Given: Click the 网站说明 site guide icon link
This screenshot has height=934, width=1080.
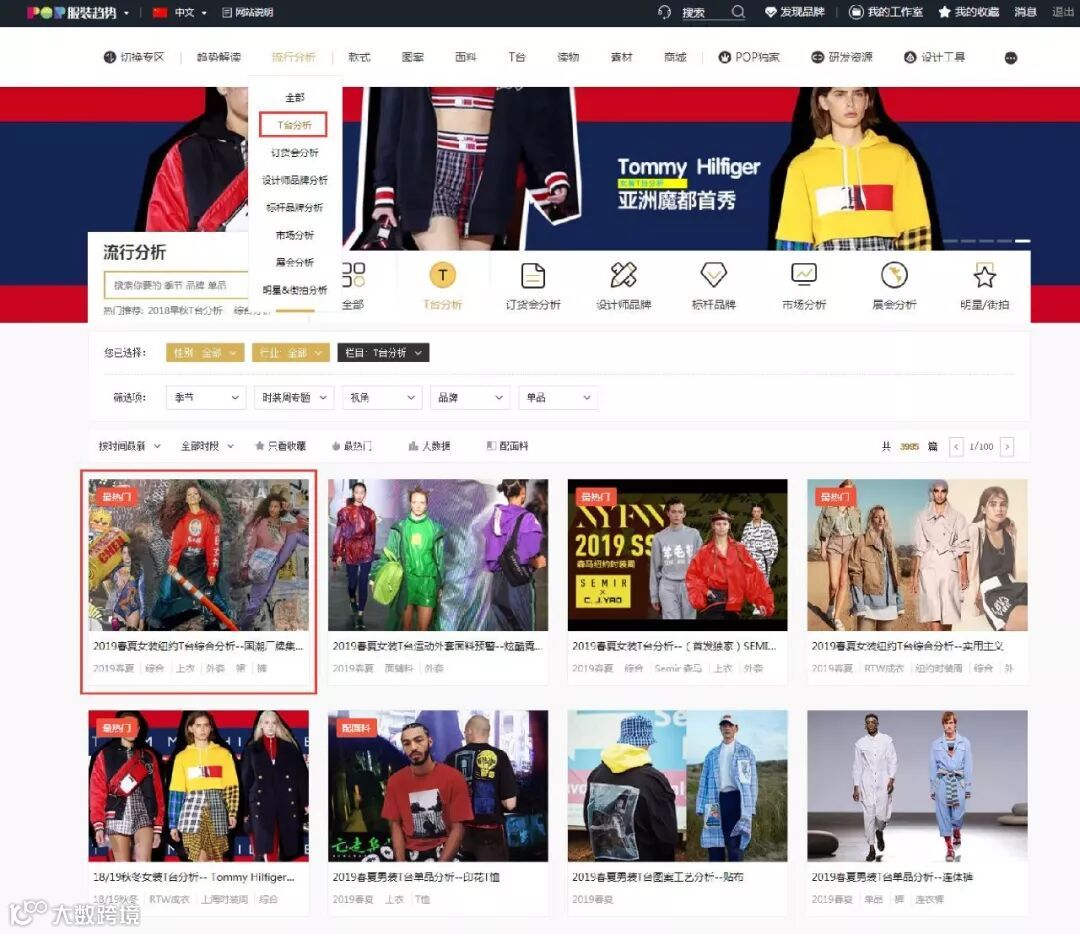Looking at the screenshot, I should [247, 12].
